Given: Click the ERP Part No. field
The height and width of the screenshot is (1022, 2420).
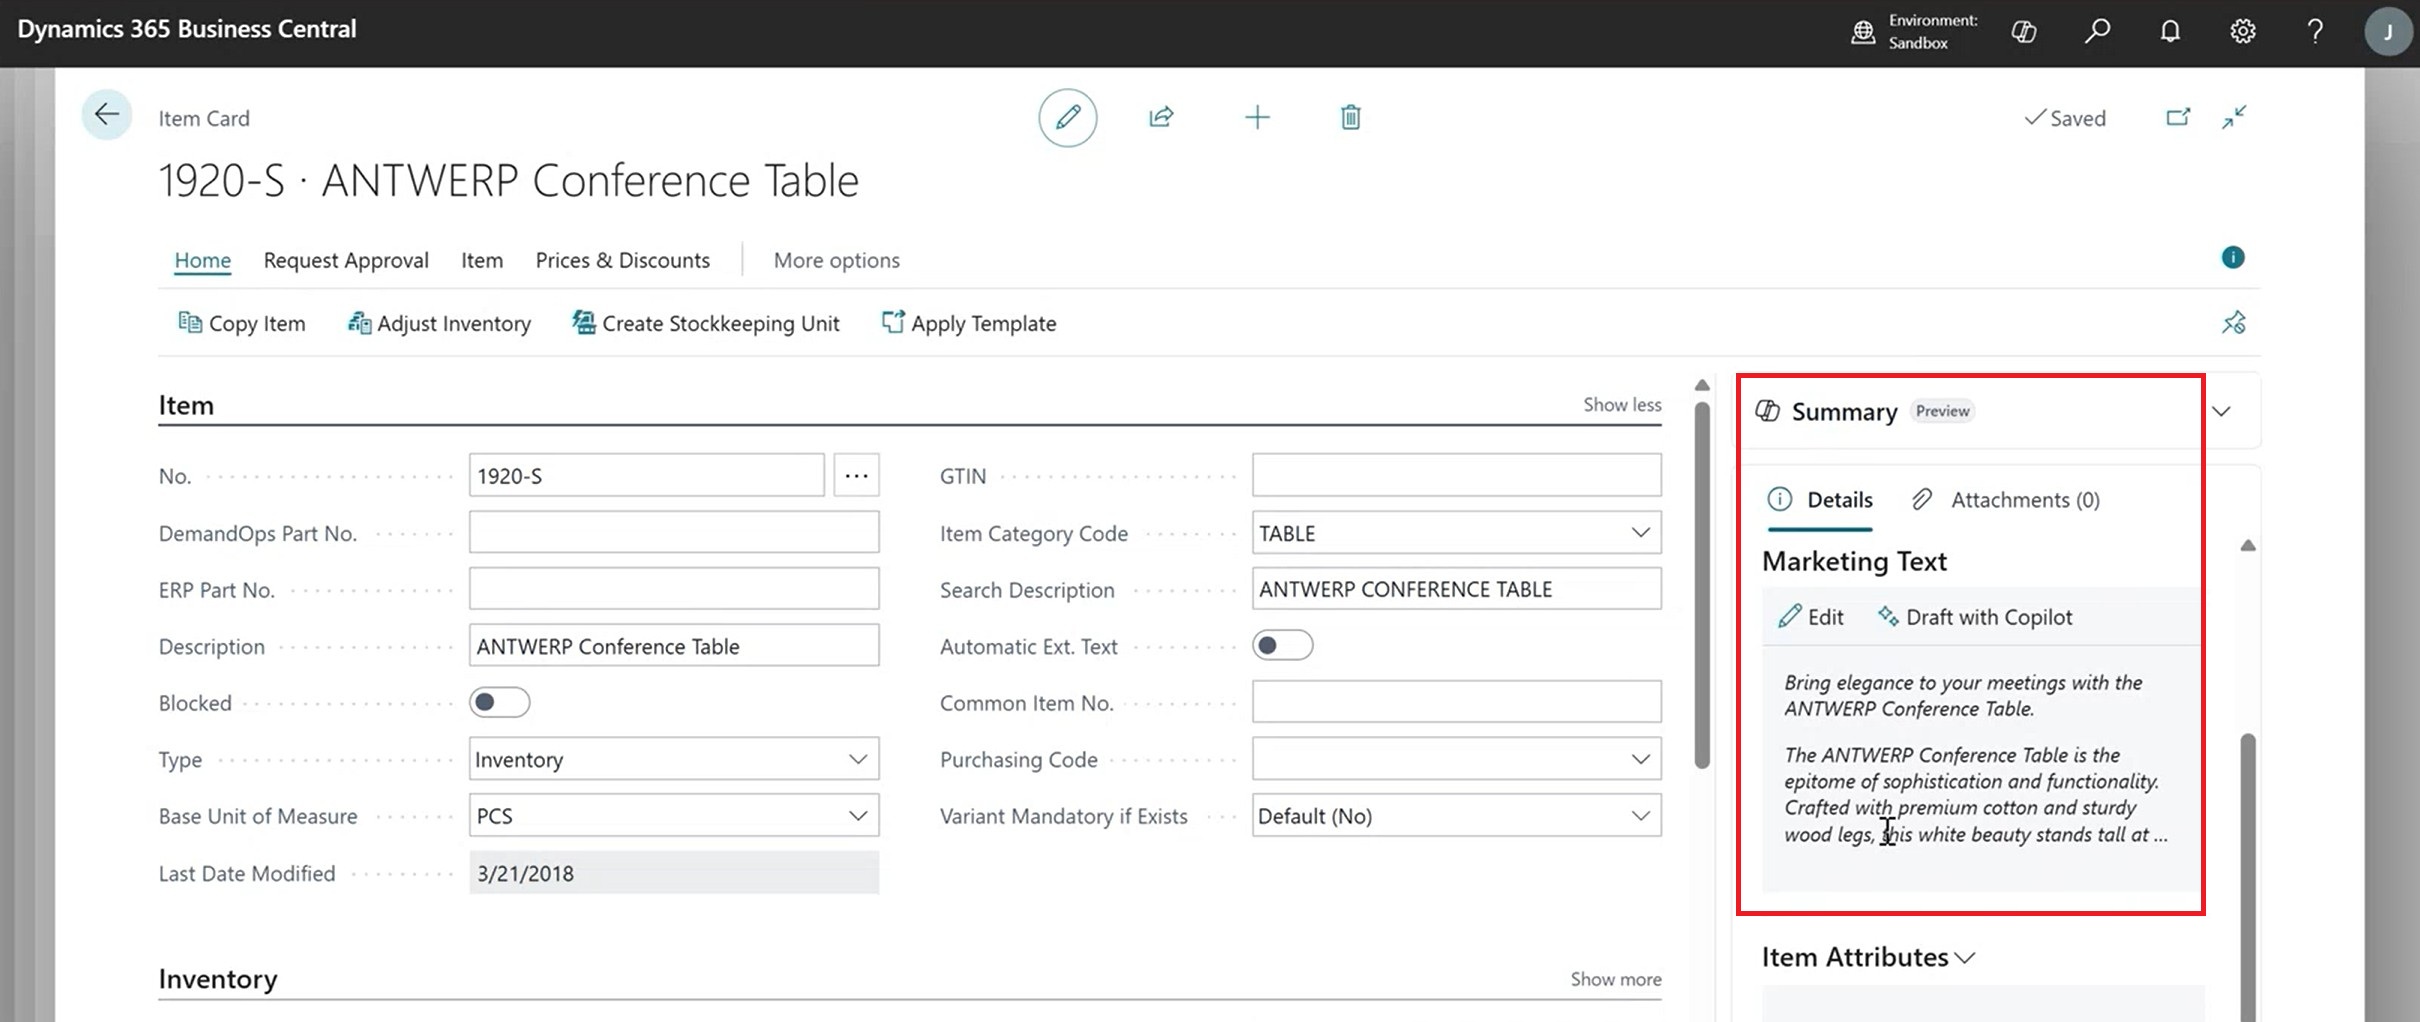Looking at the screenshot, I should click(x=674, y=590).
